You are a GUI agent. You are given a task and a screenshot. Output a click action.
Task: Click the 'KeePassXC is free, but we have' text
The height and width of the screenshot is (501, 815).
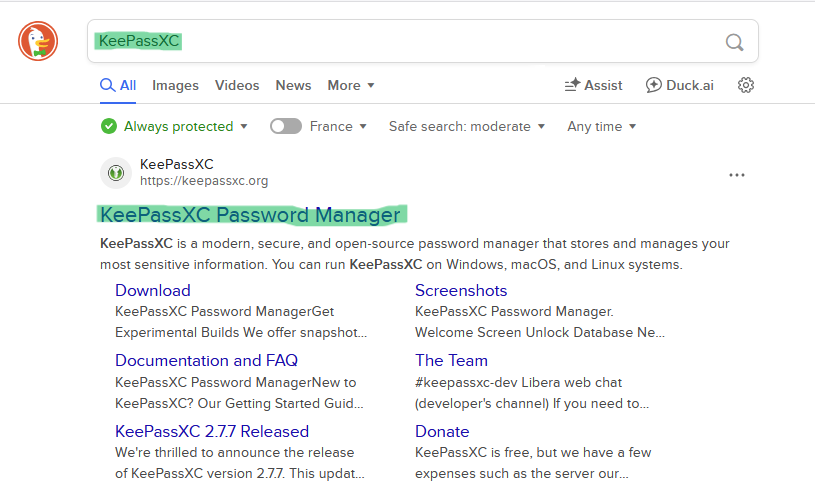coord(520,452)
